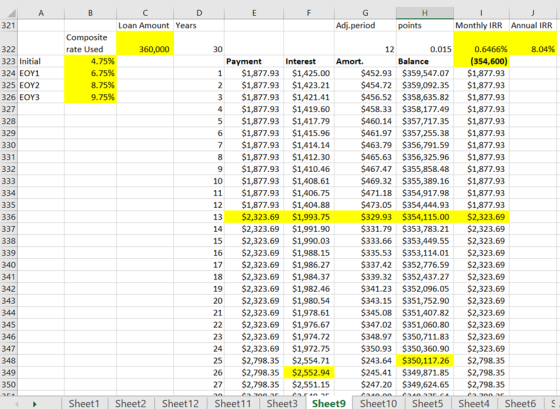Select the $452.93 amortization cell
This screenshot has height=409, width=560.
365,73
